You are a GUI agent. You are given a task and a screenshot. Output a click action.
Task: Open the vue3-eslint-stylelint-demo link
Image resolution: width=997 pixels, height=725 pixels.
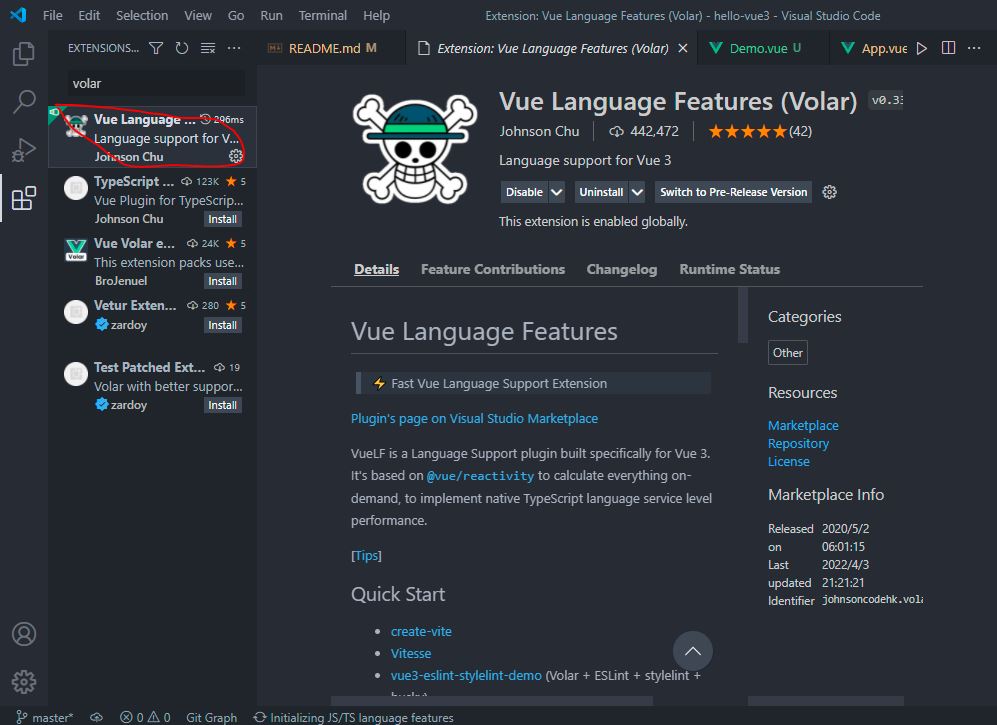pos(466,675)
